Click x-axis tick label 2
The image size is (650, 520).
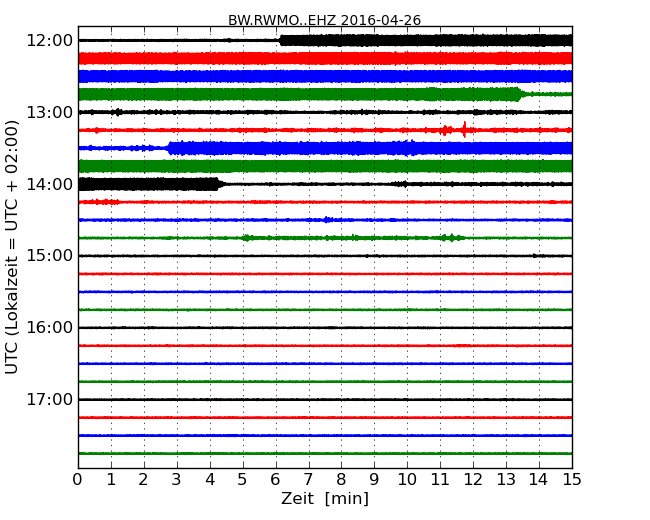point(143,480)
